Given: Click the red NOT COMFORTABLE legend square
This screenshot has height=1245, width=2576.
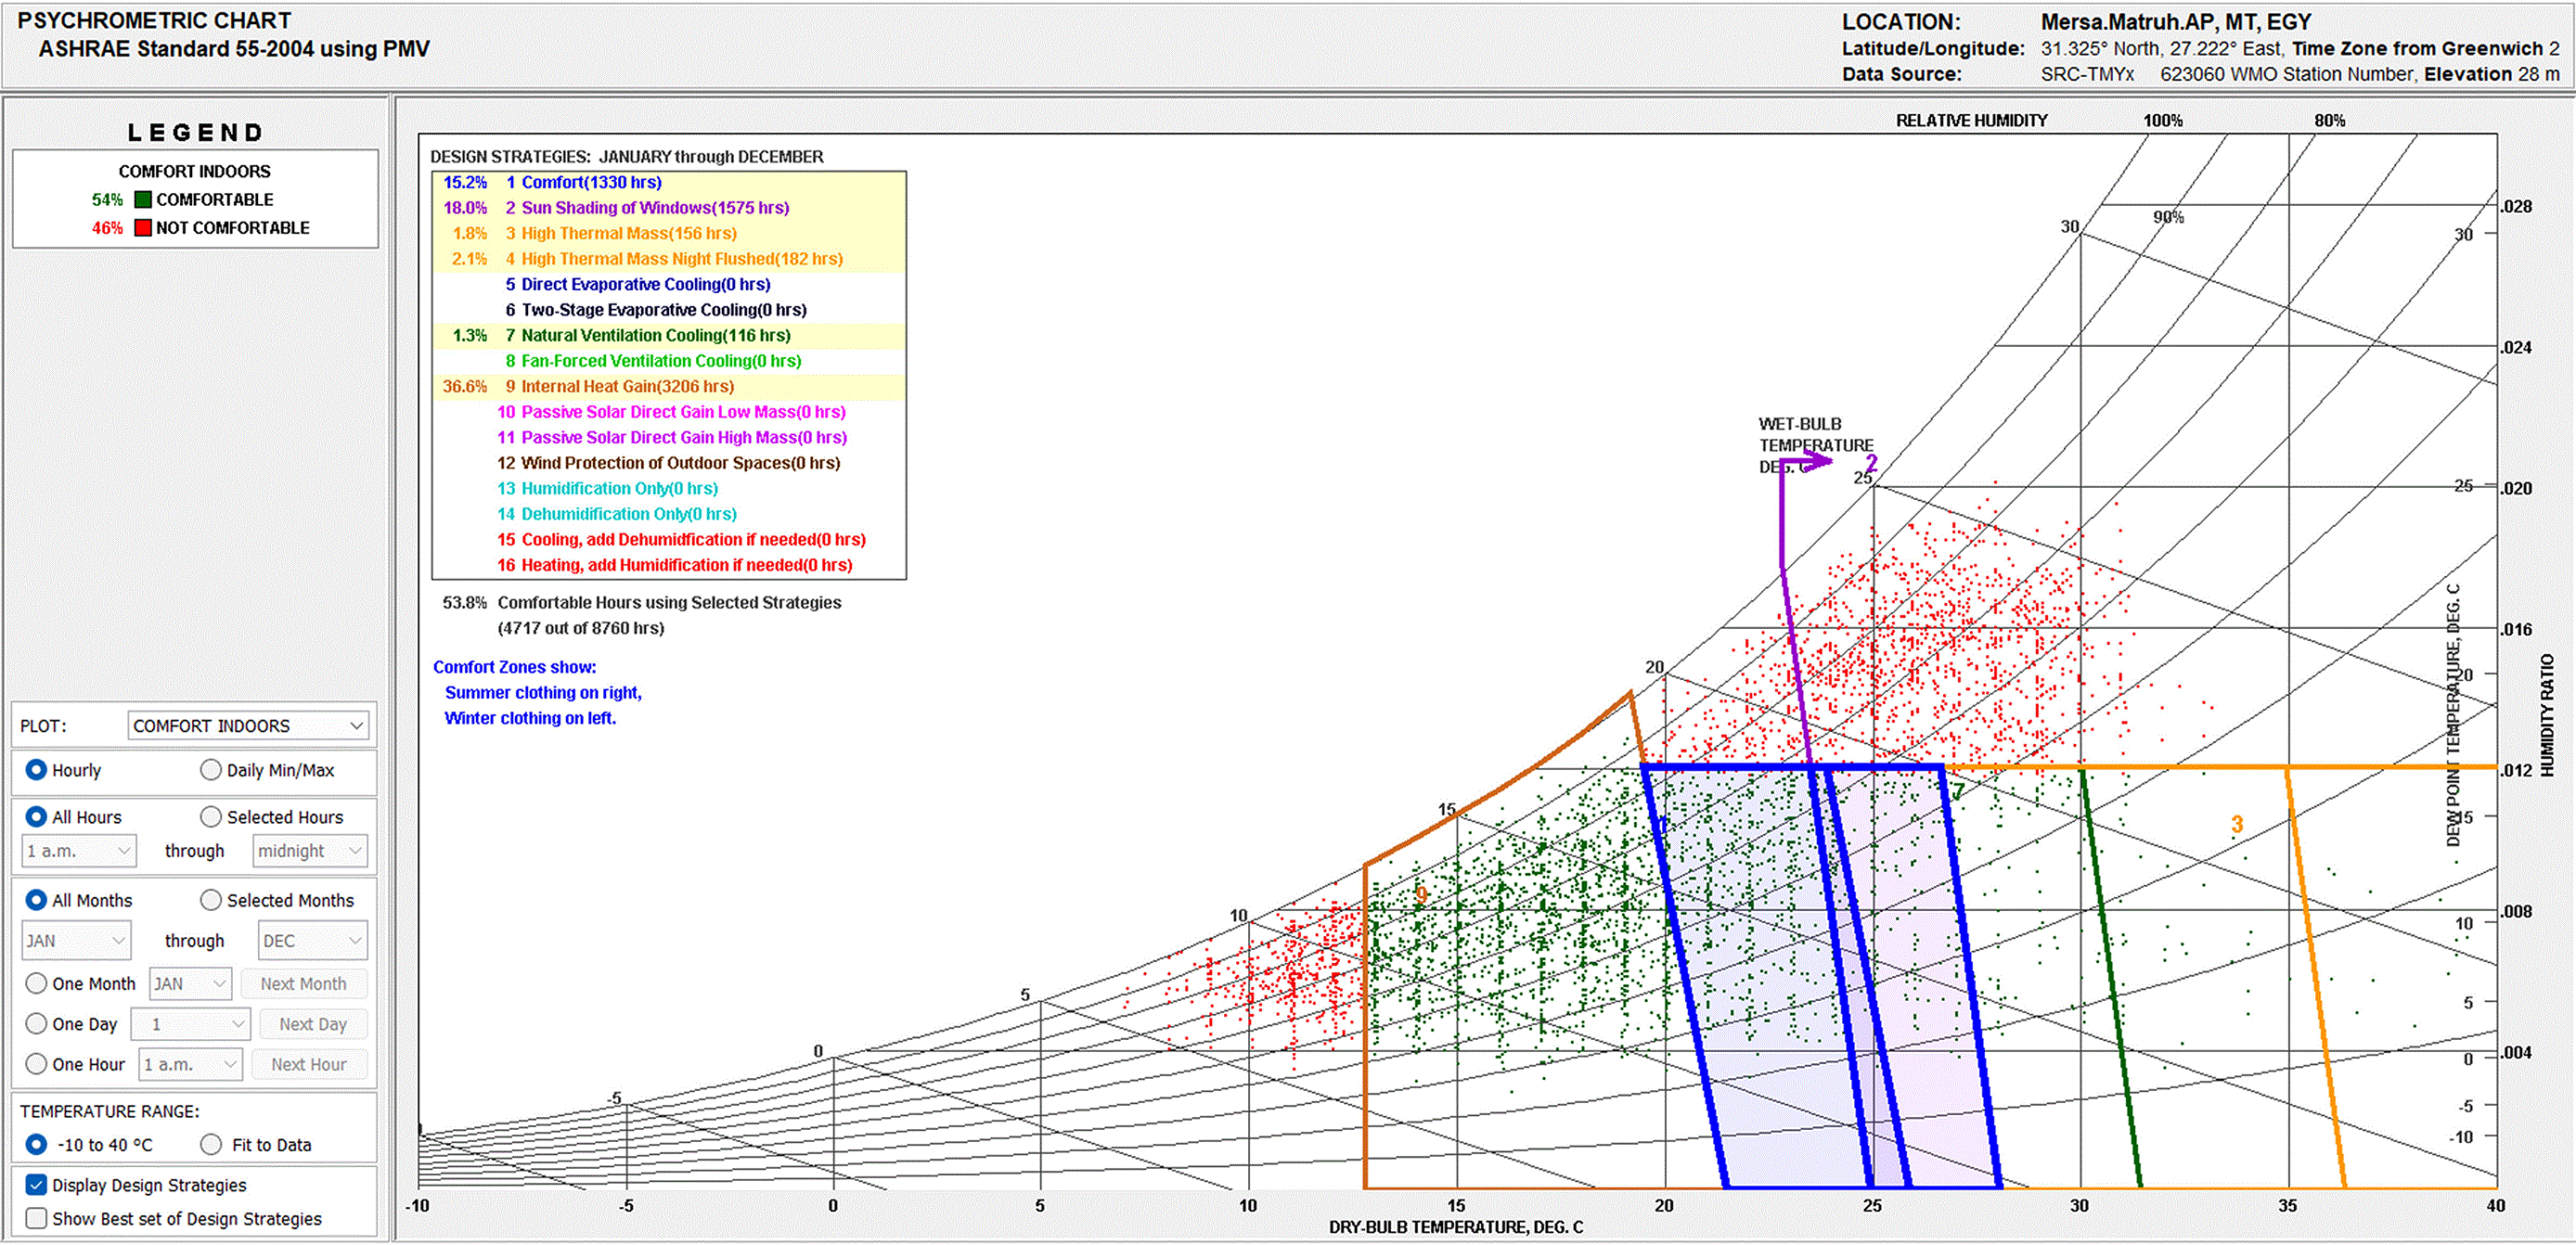Looking at the screenshot, I should coord(143,228).
